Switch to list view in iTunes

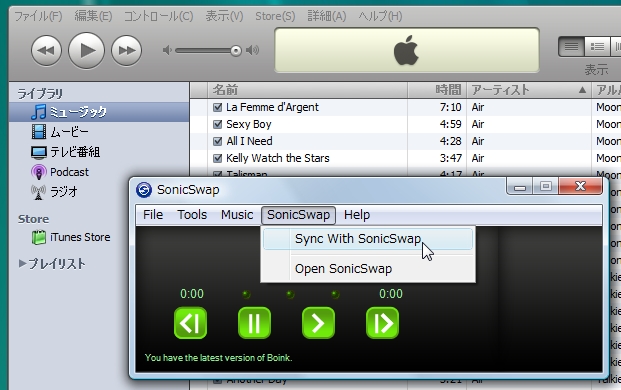pyautogui.click(x=571, y=47)
